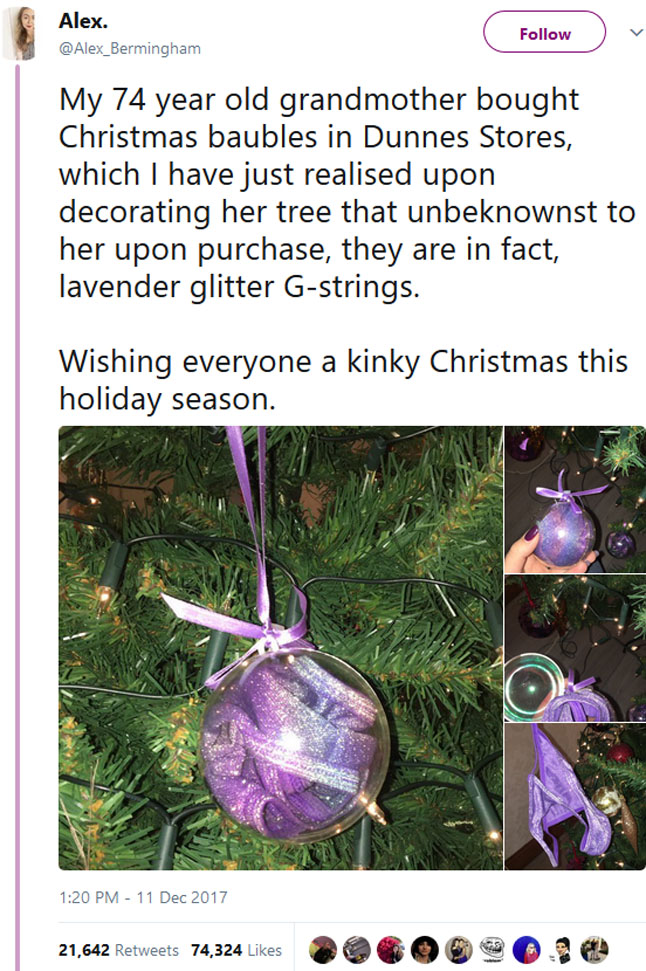Open the @Alex_Bermingham handle link
Viewport: 646px width, 971px height.
(x=129, y=48)
